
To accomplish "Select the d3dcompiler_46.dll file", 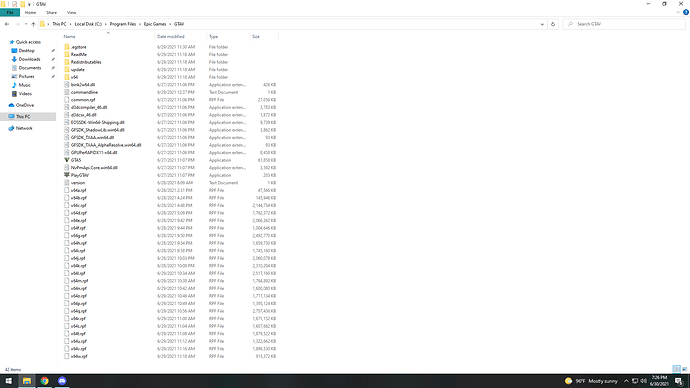I will (89, 107).
